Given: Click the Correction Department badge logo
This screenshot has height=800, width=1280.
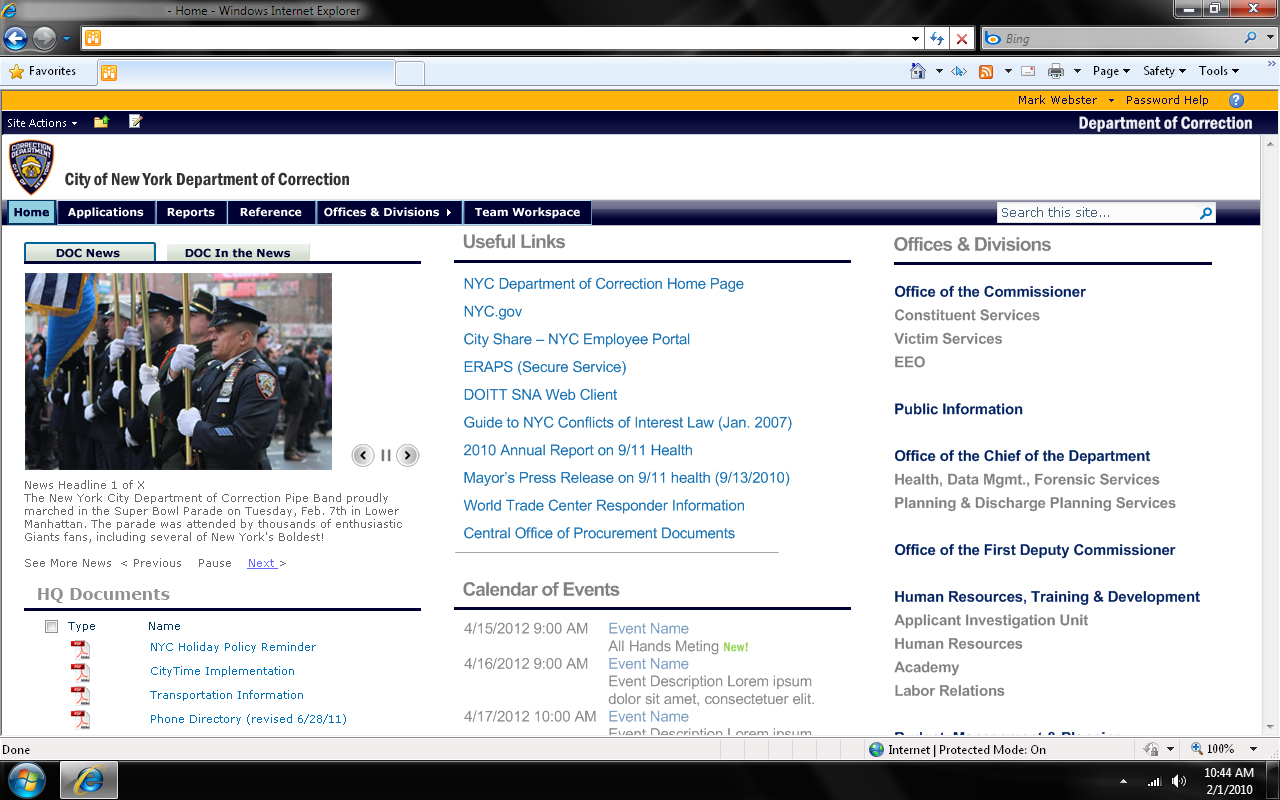Looking at the screenshot, I should click(31, 167).
